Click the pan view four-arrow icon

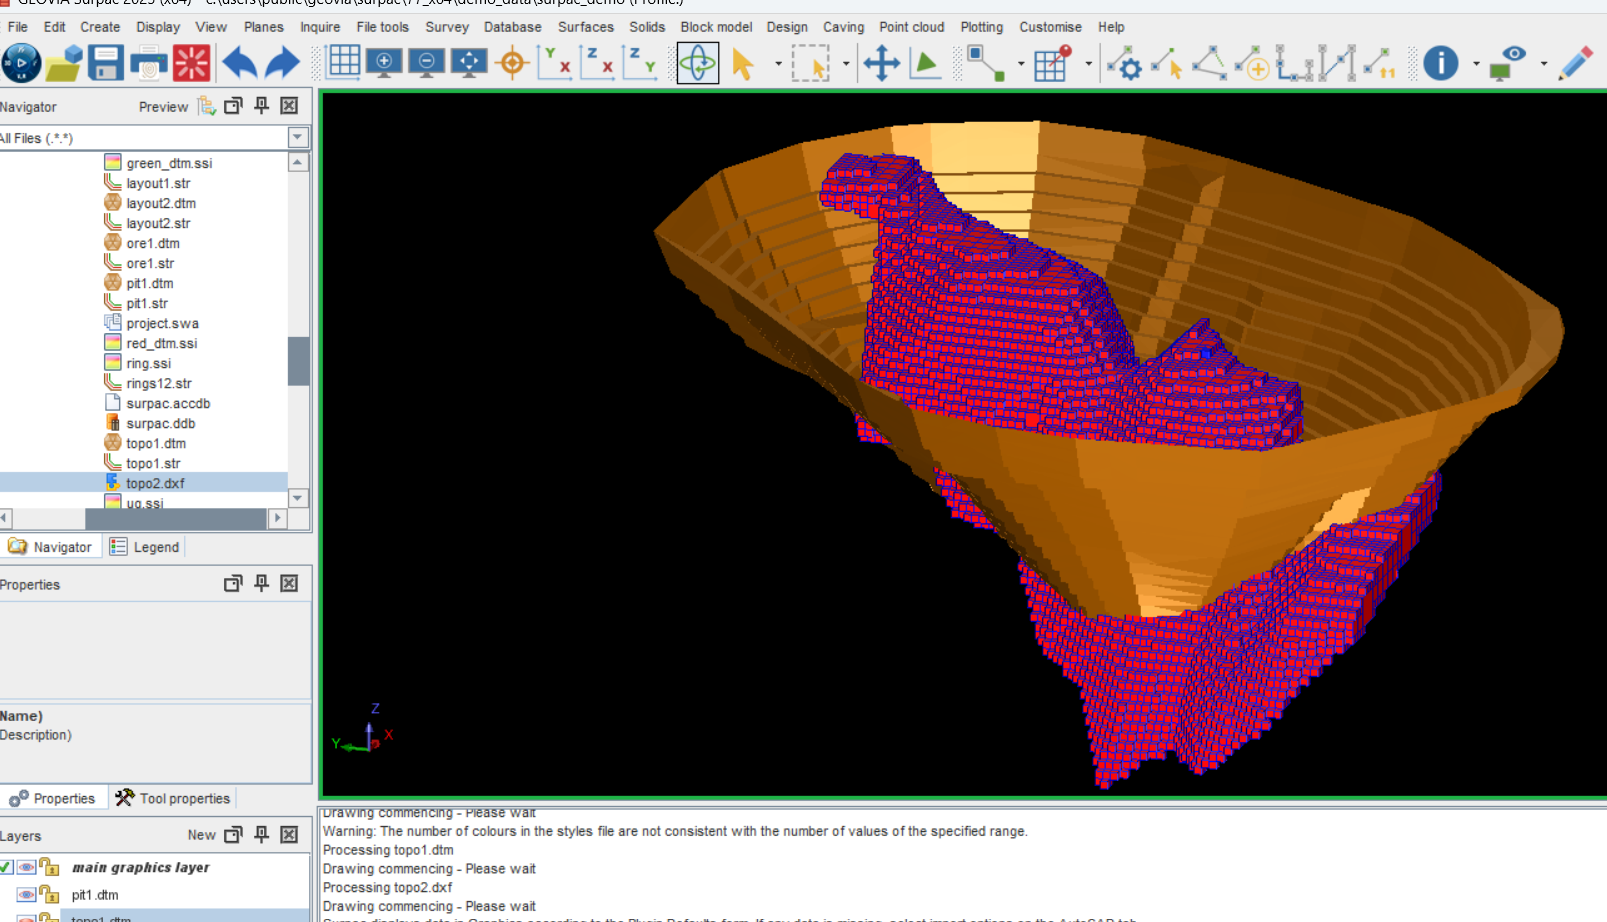[x=881, y=64]
